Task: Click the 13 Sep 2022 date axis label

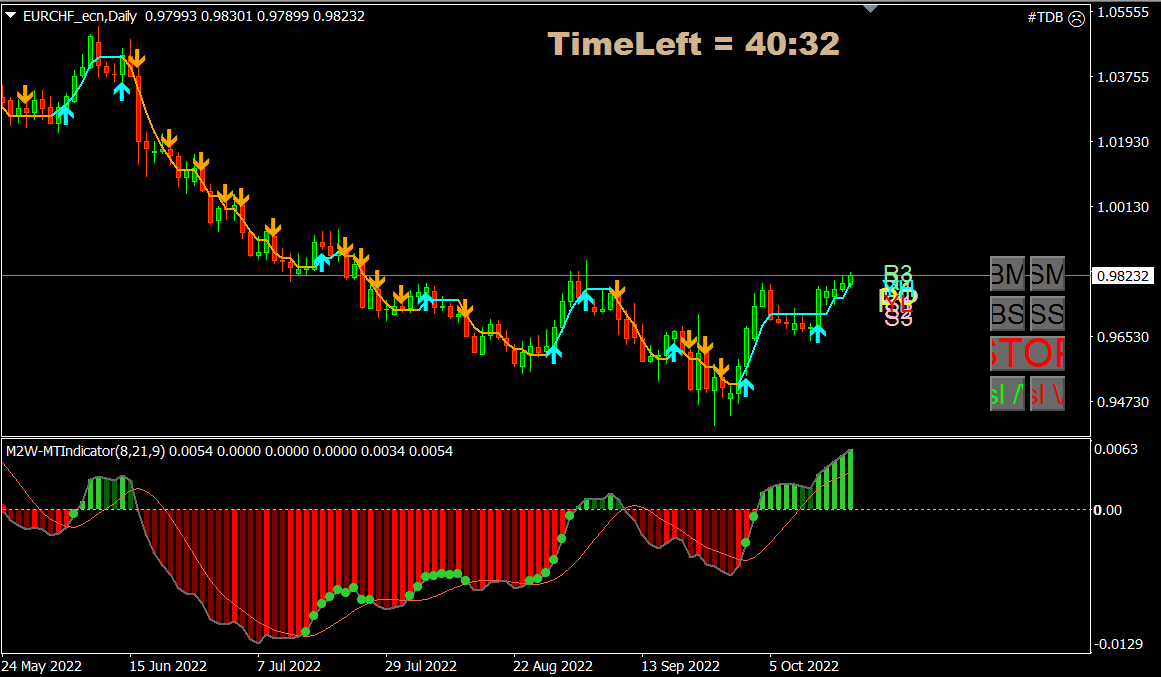Action: tap(680, 666)
